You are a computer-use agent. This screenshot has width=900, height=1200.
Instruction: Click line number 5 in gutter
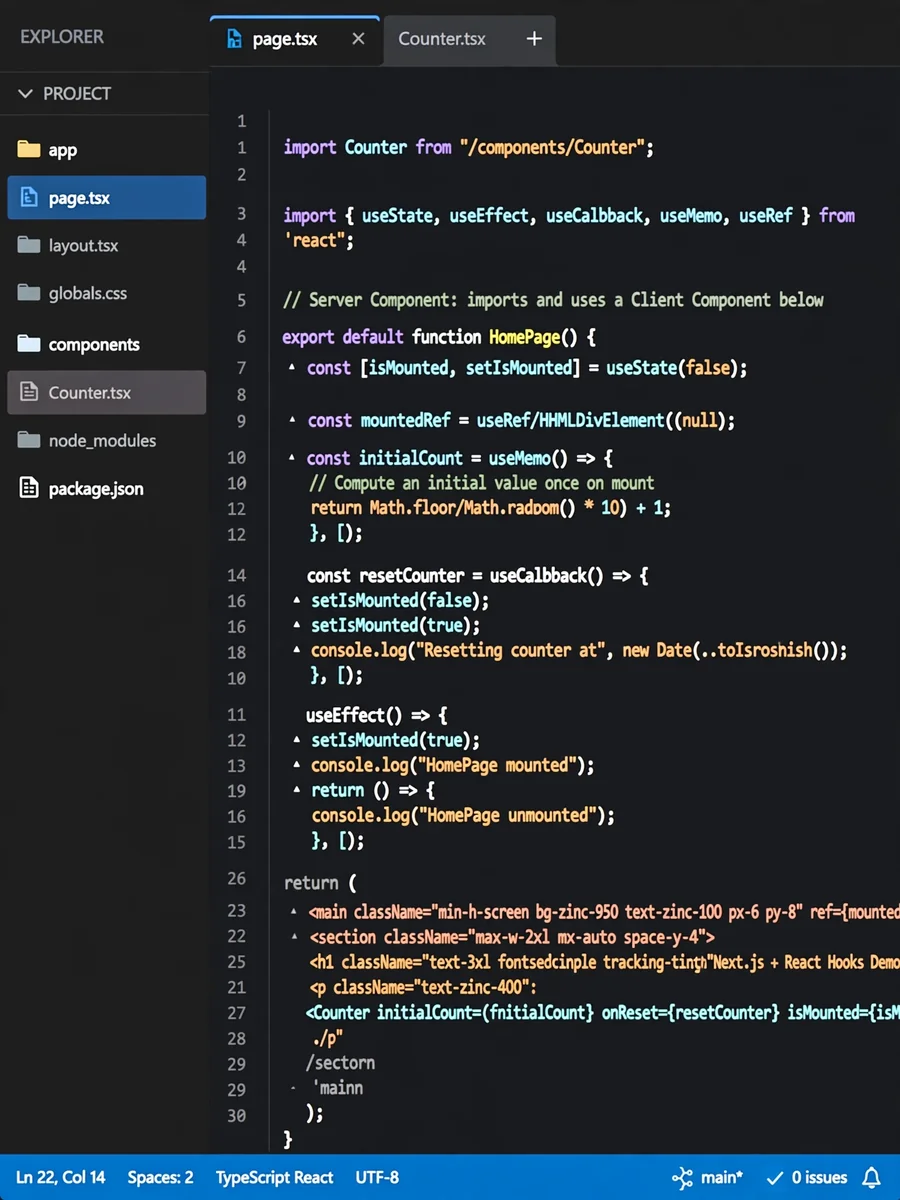click(x=241, y=300)
